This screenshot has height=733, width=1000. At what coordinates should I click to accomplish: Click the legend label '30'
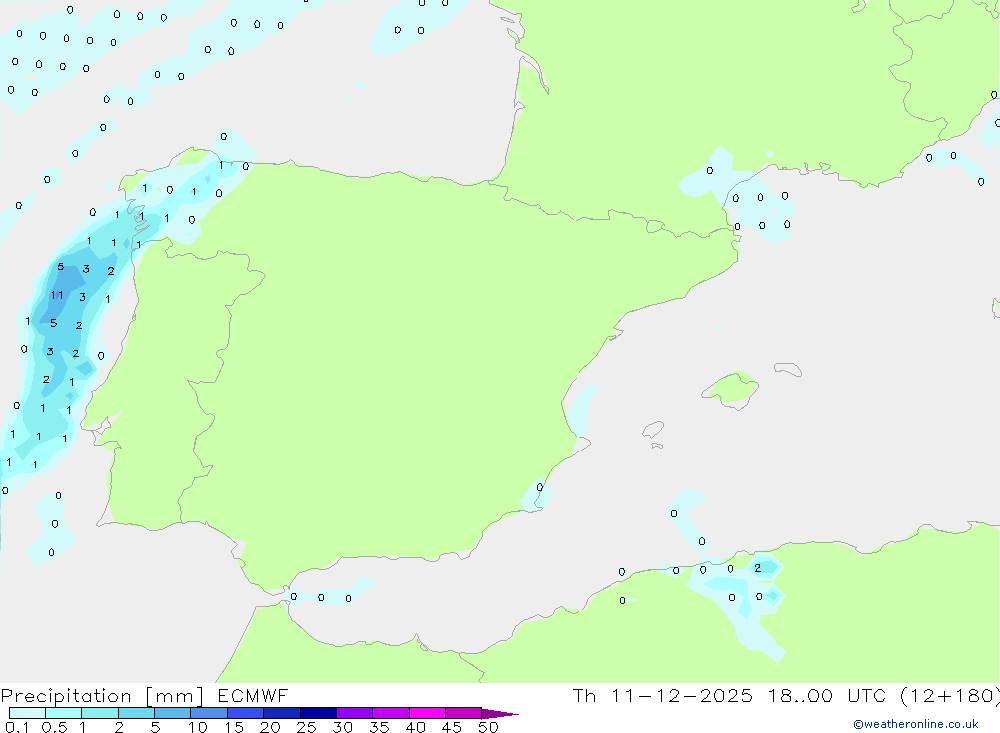(343, 727)
